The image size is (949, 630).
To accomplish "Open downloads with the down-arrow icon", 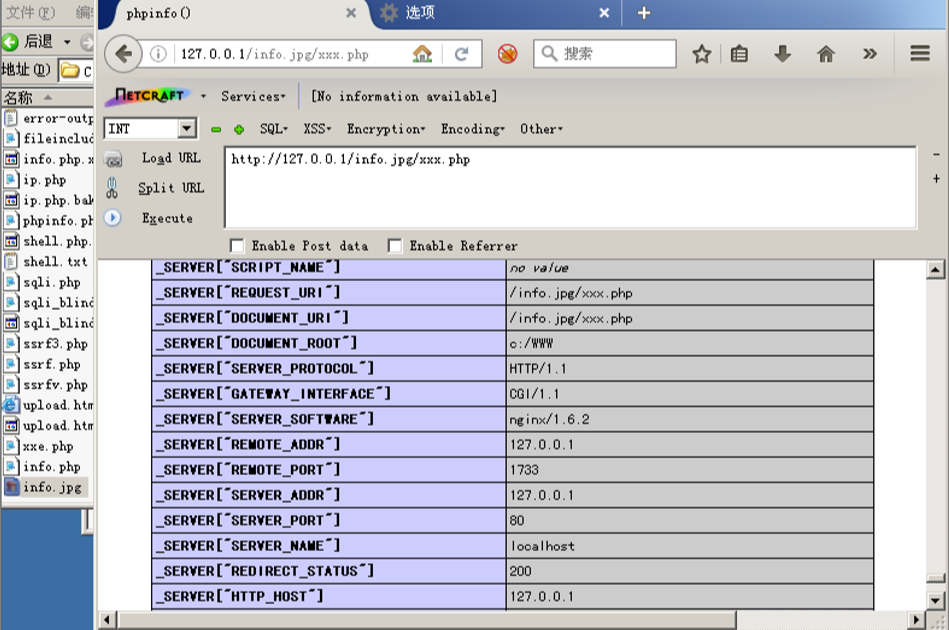I will 783,54.
